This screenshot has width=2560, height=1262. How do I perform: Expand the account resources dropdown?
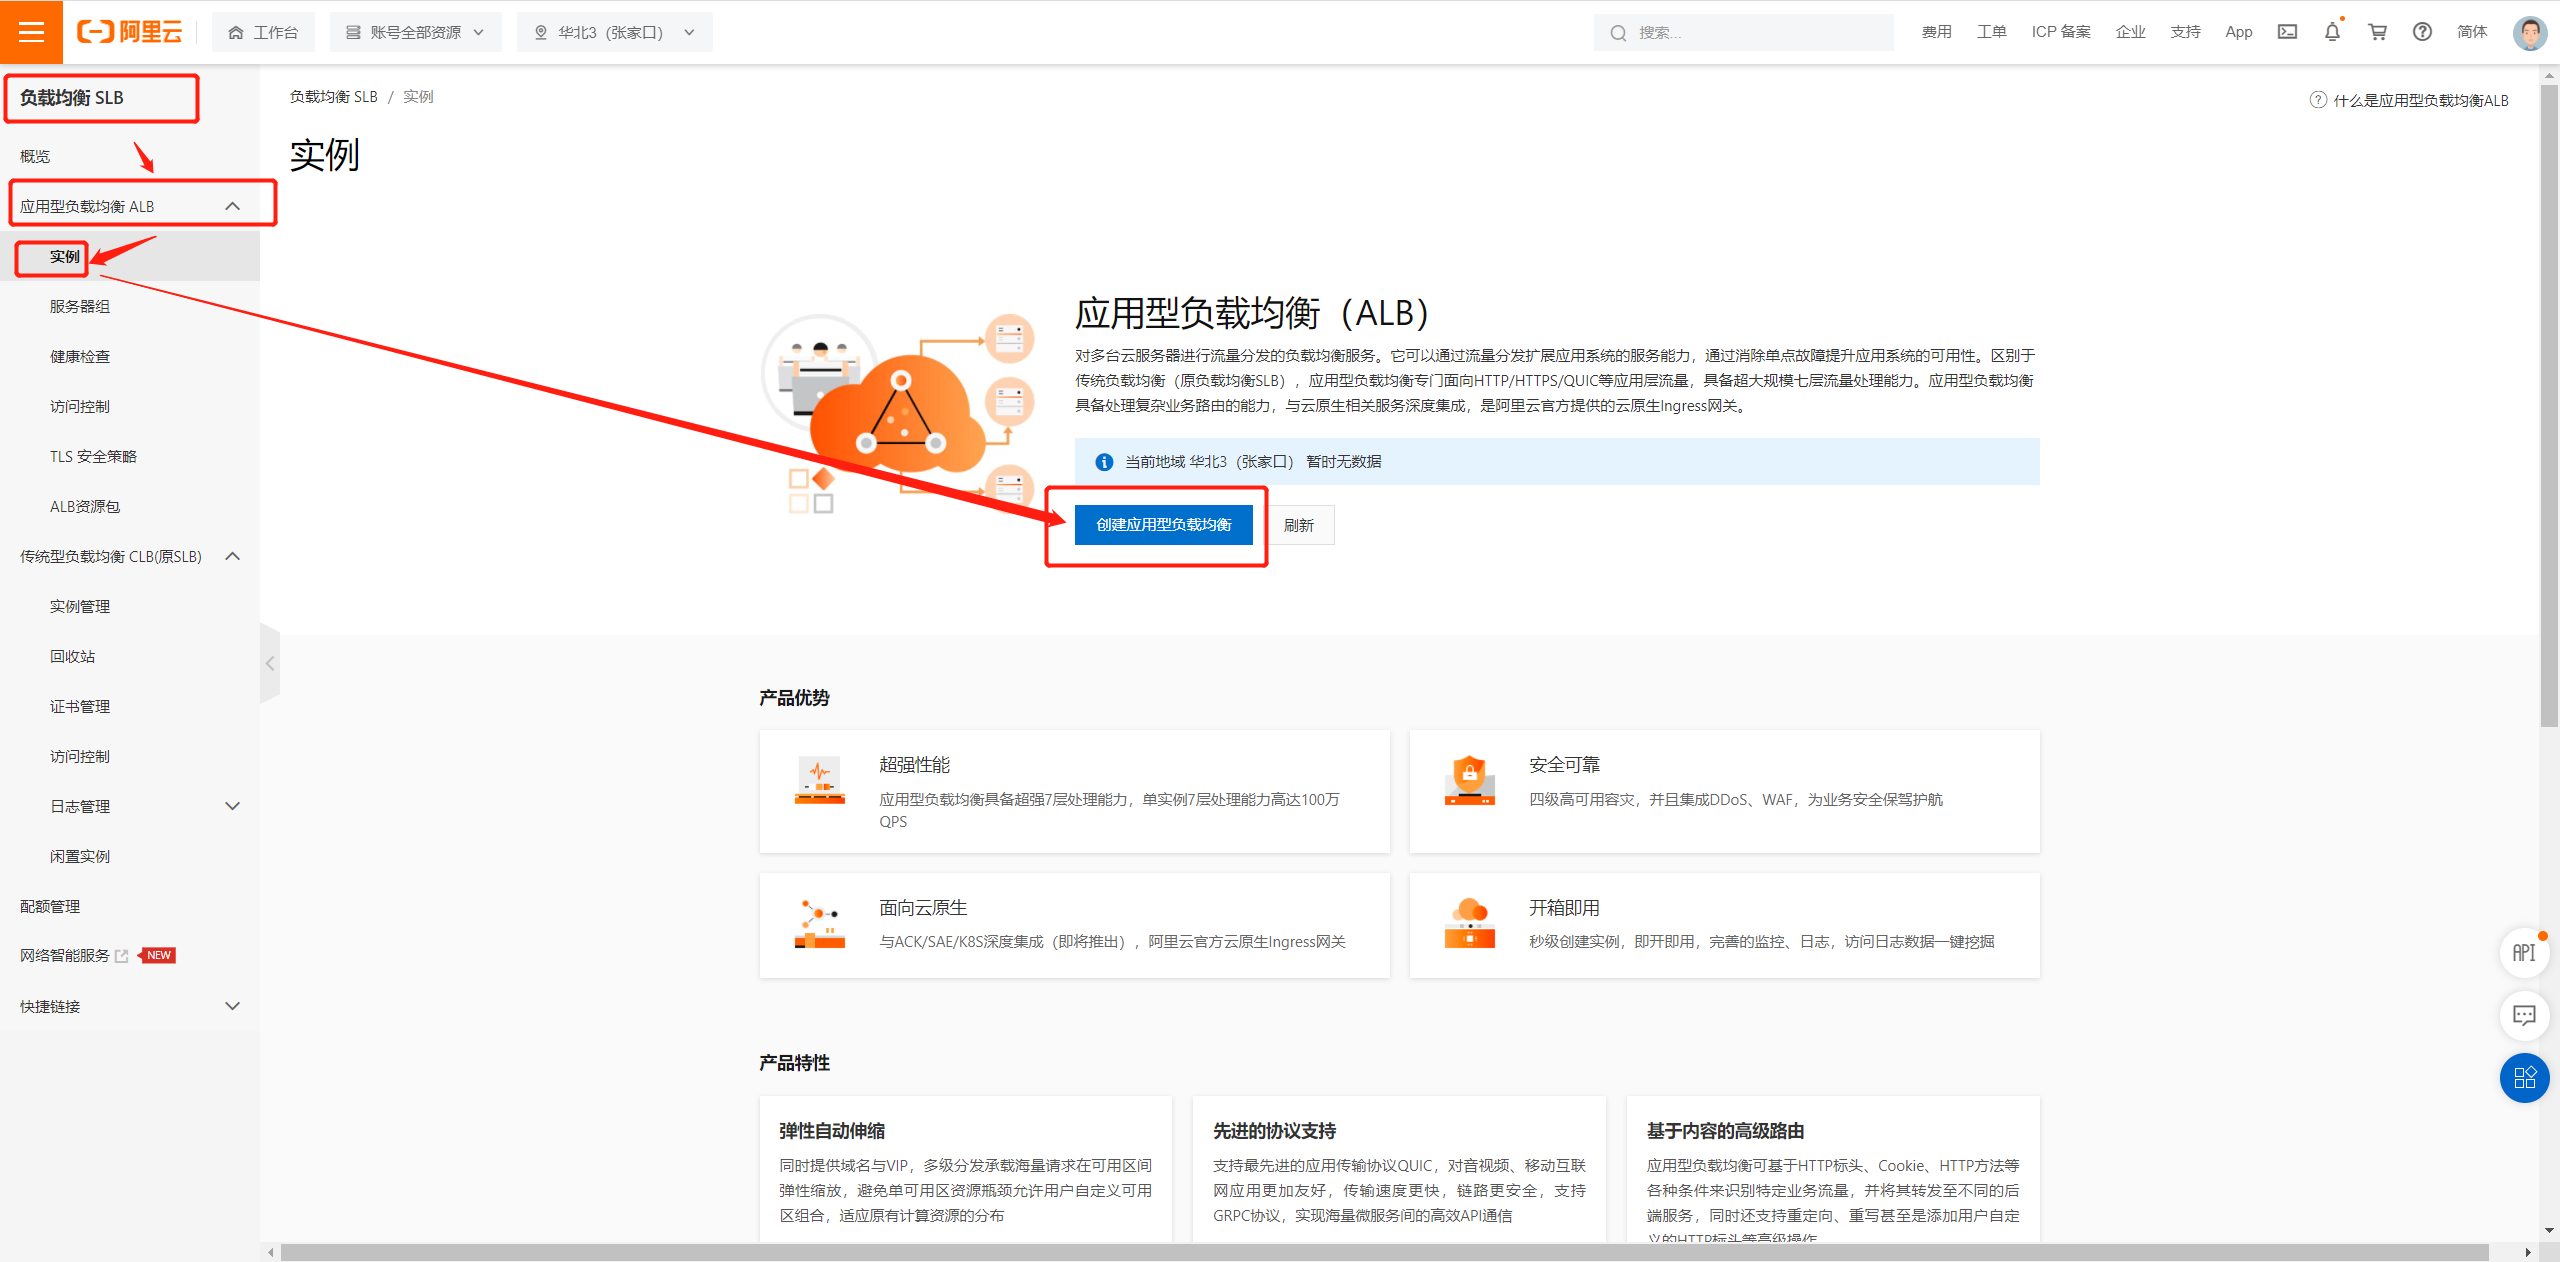click(x=415, y=32)
